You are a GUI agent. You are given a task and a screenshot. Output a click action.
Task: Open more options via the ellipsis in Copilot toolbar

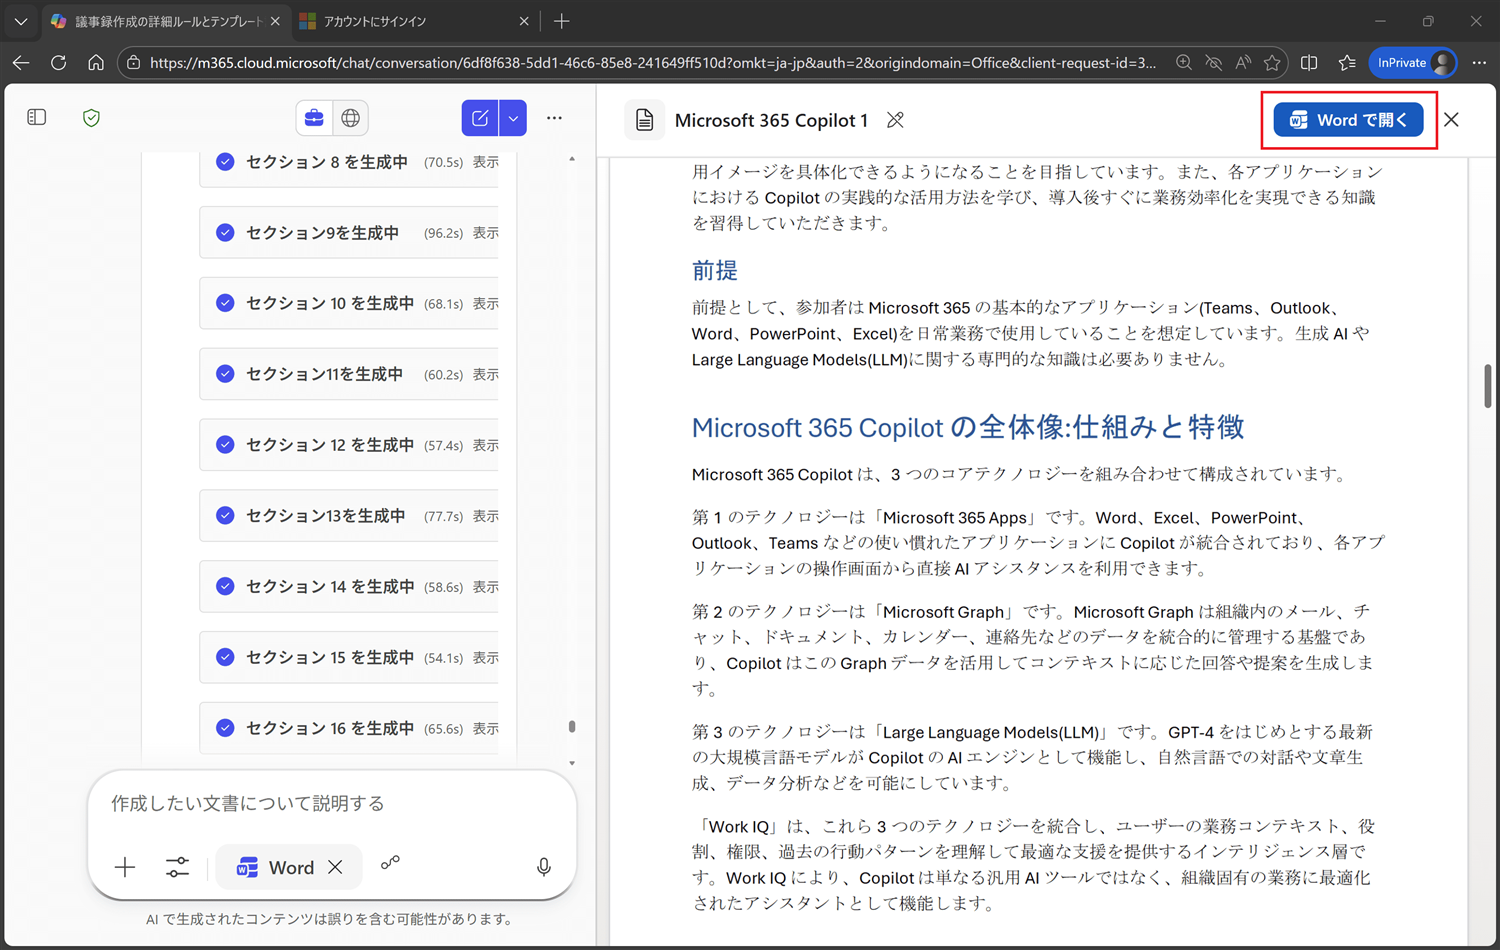[554, 117]
